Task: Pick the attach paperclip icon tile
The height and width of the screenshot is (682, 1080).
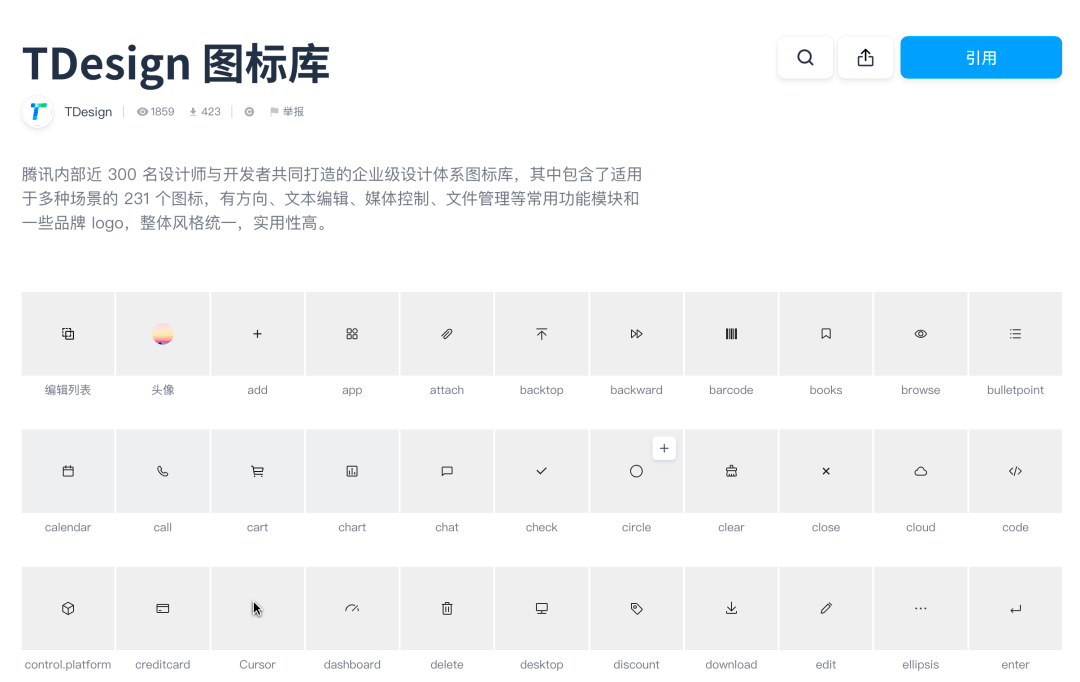Action: [x=447, y=334]
